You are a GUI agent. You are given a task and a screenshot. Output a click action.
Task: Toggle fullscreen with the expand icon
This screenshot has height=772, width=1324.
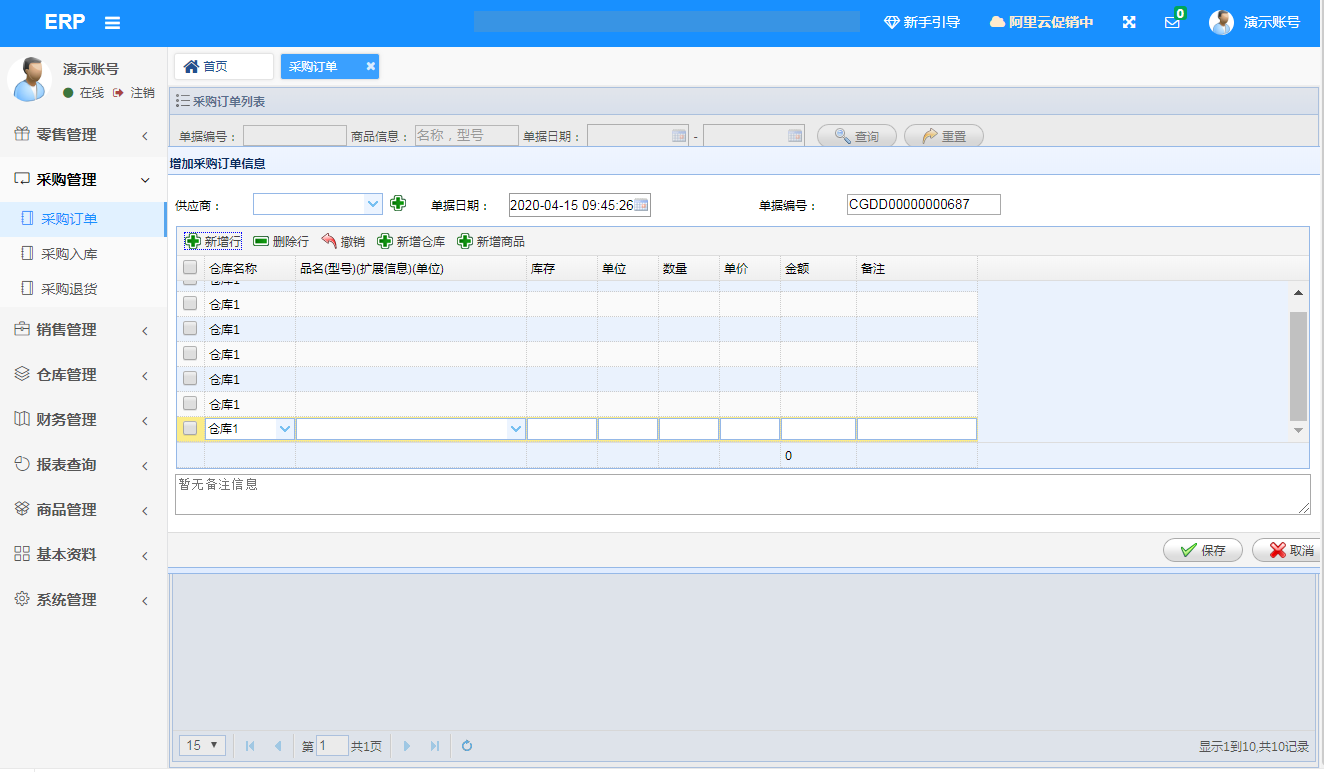pyautogui.click(x=1129, y=22)
